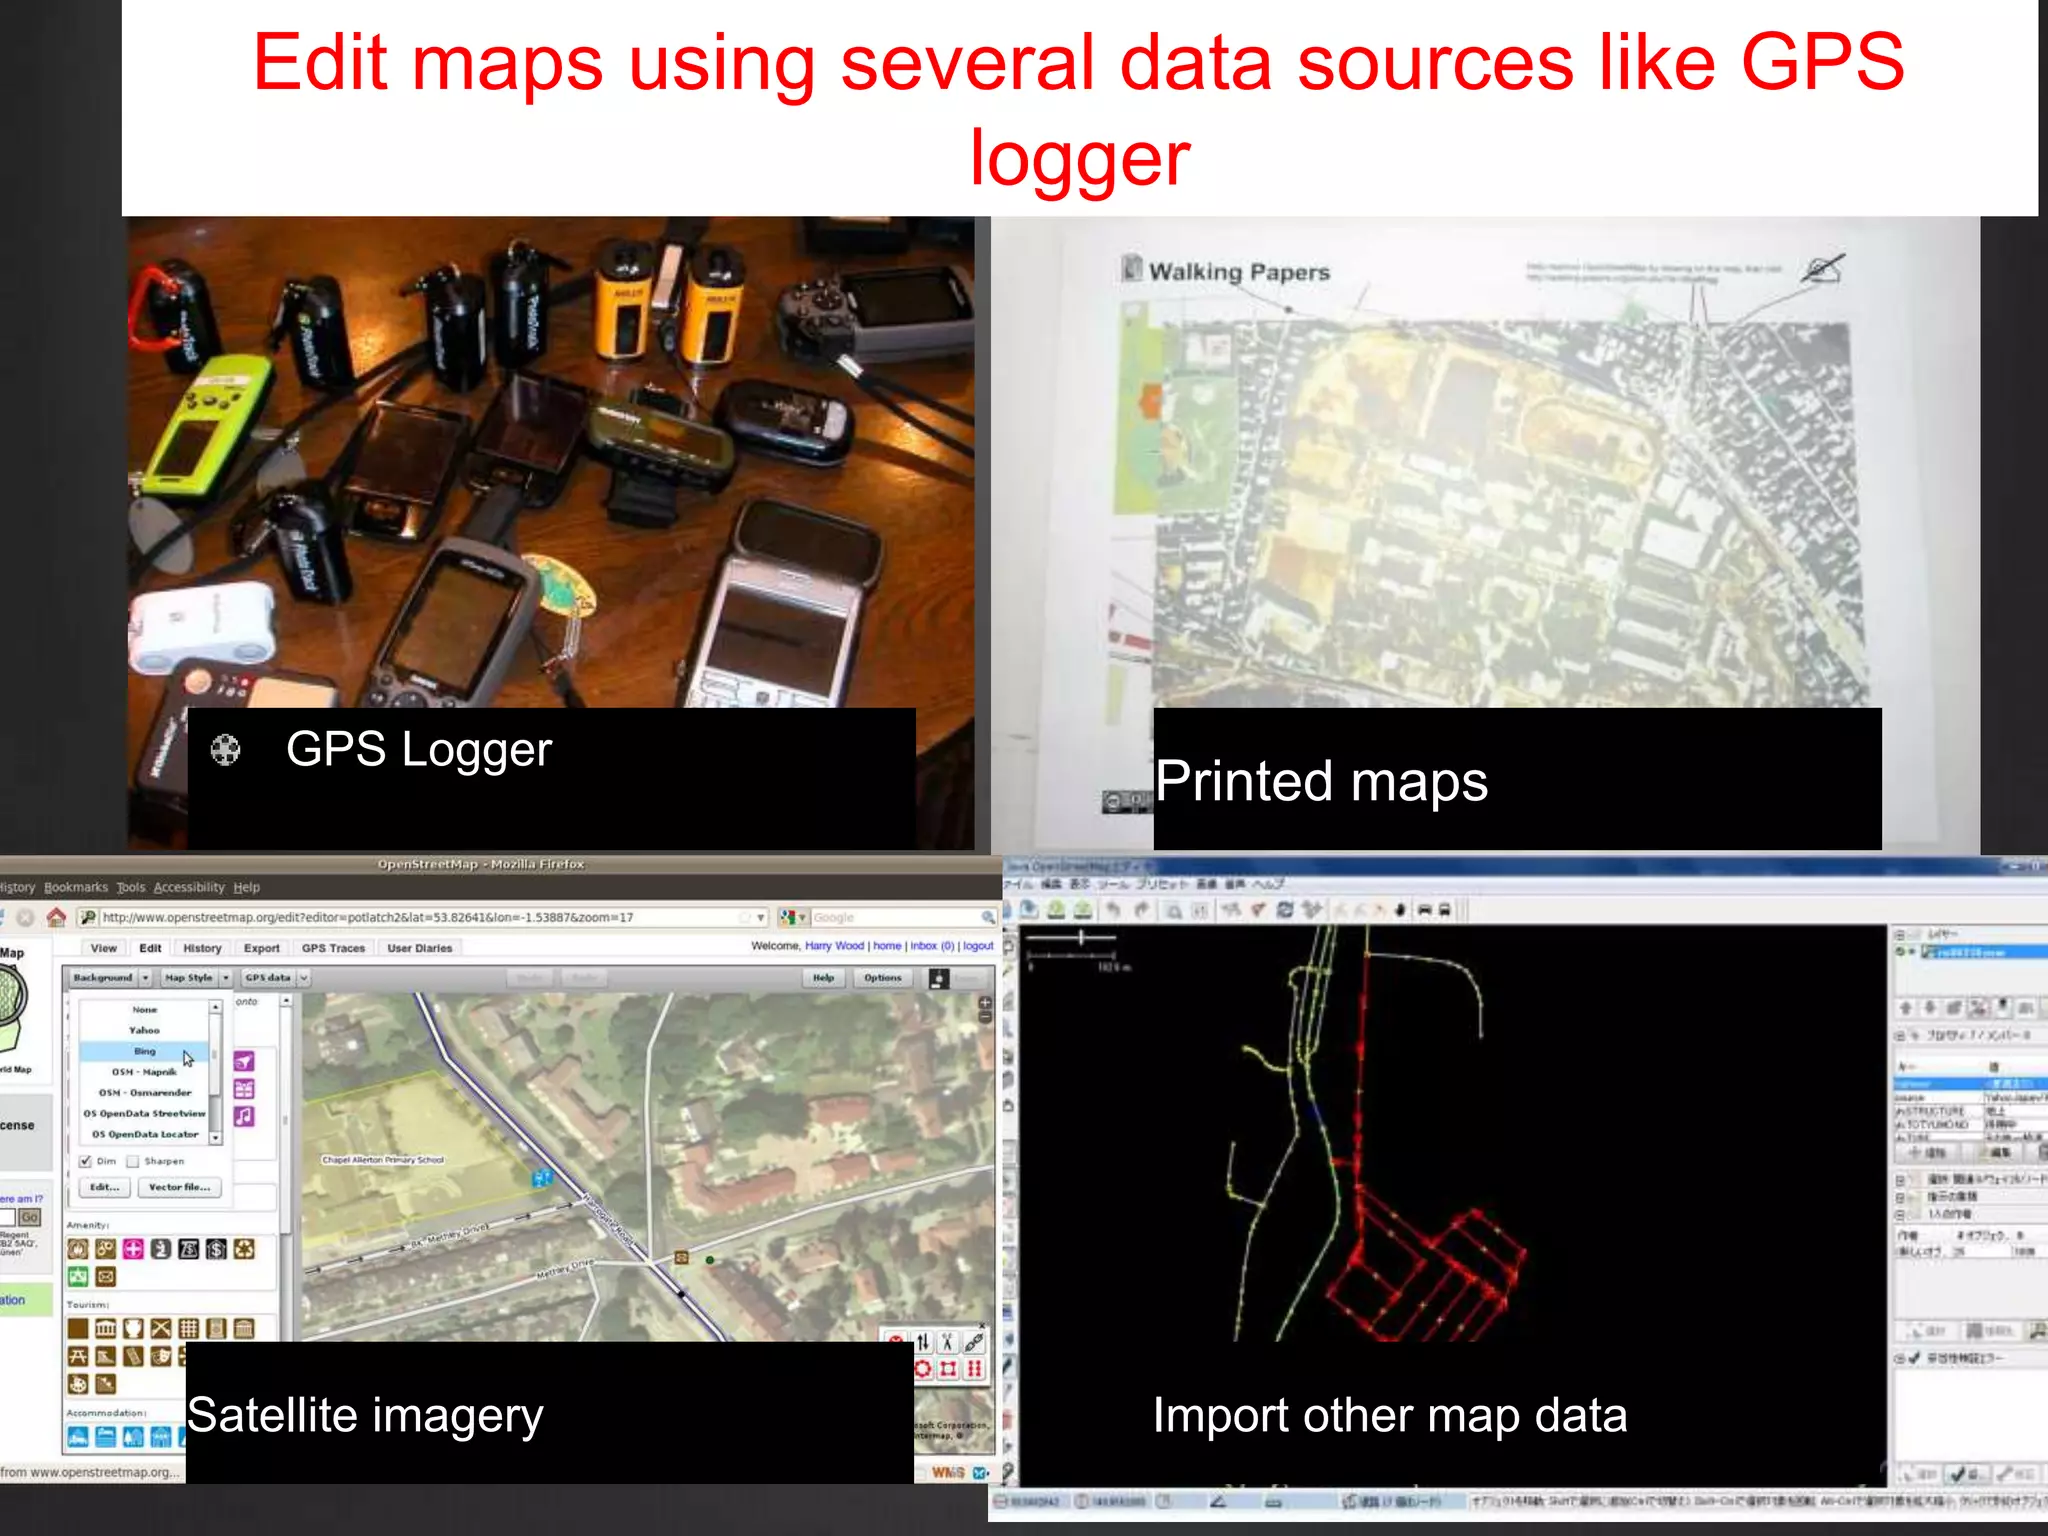The height and width of the screenshot is (1536, 2048).
Task: Select the pink gift-box preset icon
Action: point(244,1088)
